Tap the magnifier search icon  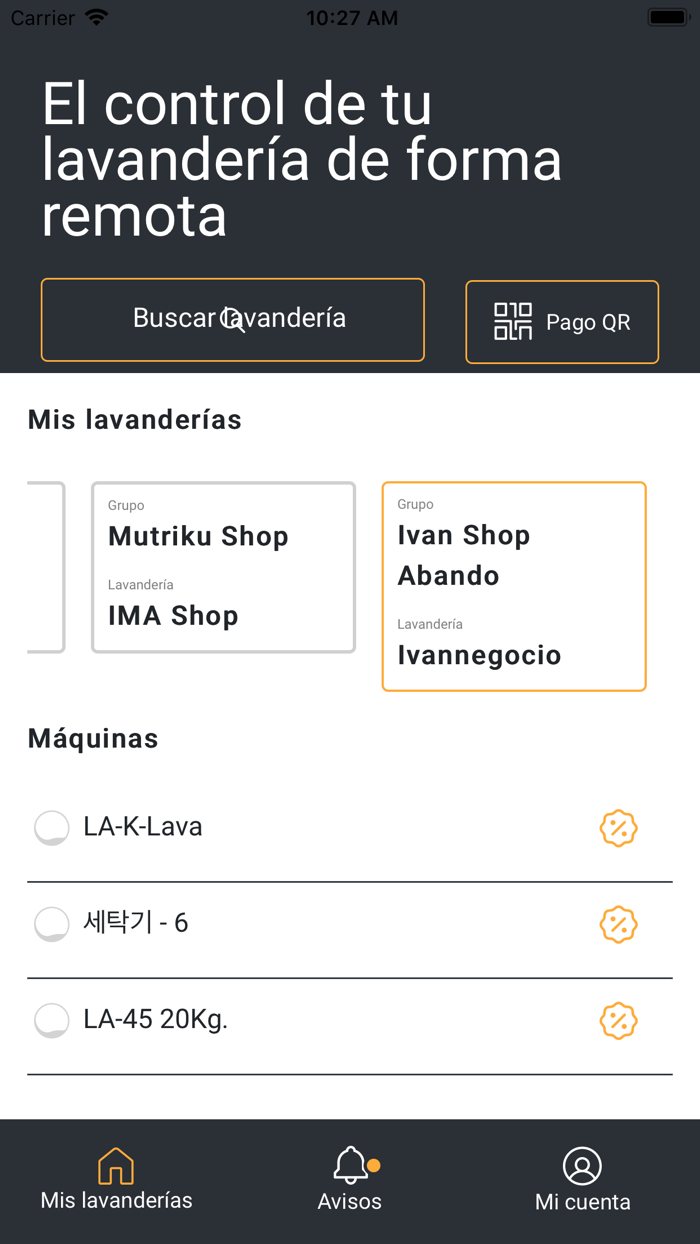pyautogui.click(x=233, y=320)
